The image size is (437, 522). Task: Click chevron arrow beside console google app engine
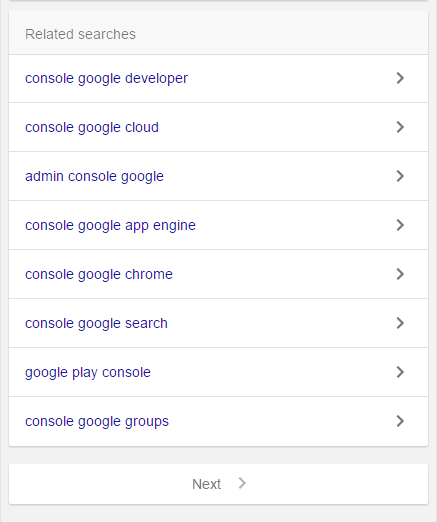click(x=400, y=225)
